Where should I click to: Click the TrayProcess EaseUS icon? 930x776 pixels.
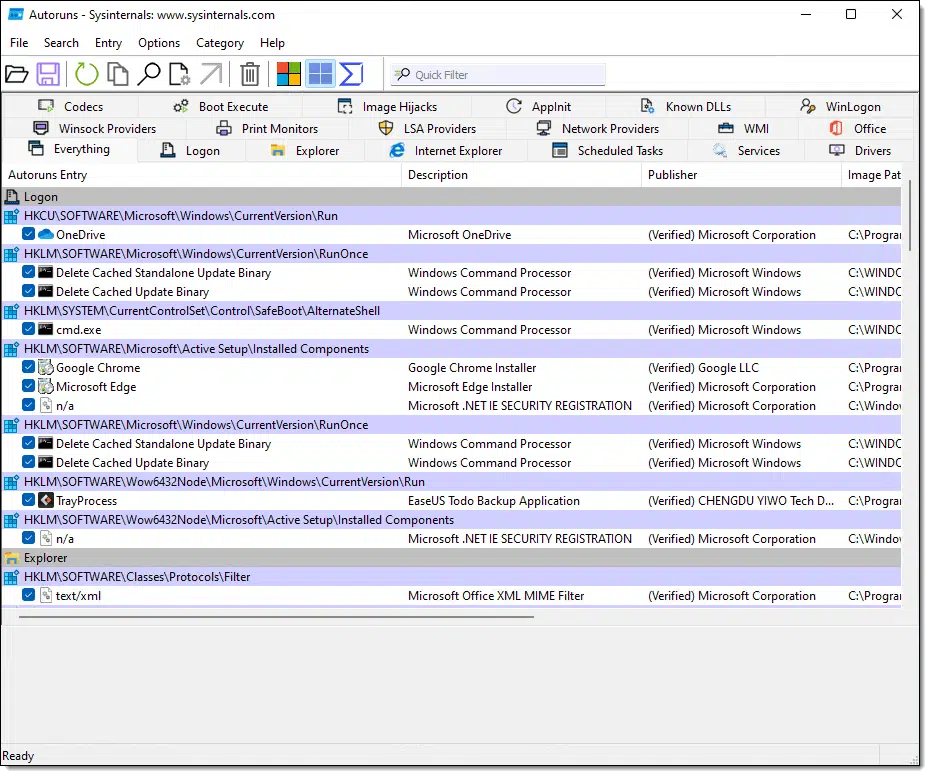(46, 500)
